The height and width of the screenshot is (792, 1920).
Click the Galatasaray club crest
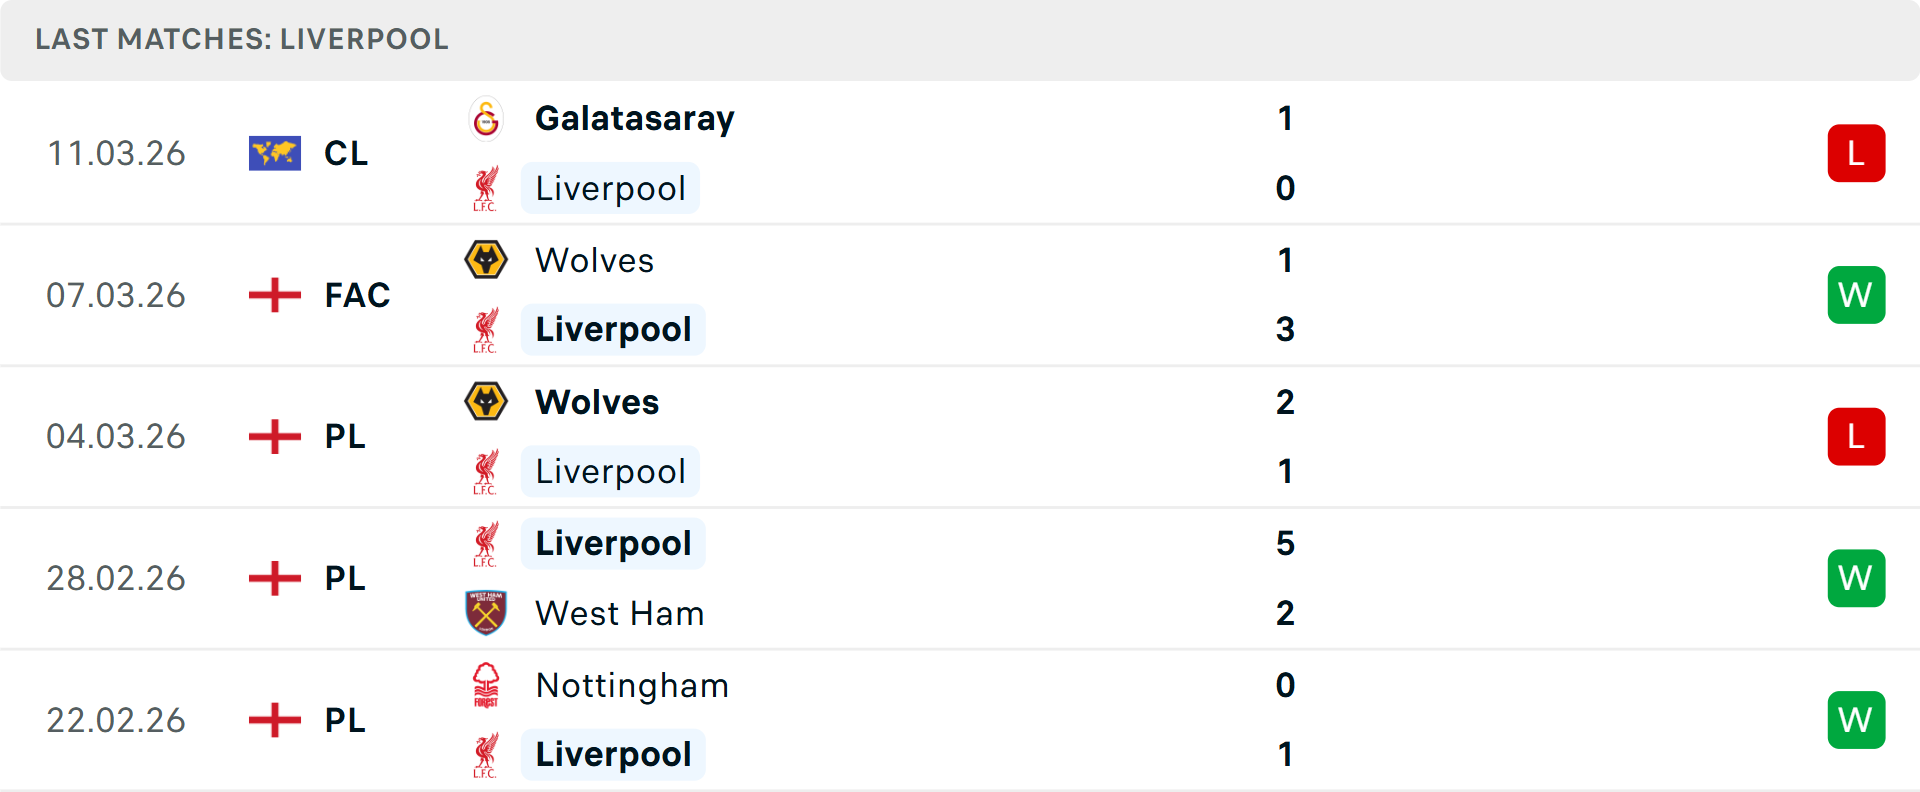point(486,118)
